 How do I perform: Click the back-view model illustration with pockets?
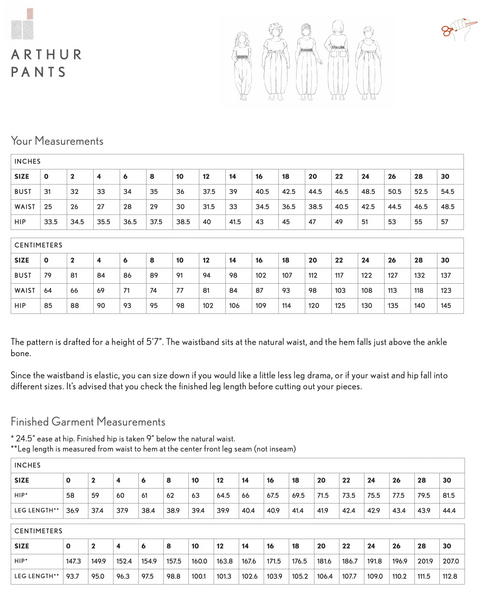pos(338,60)
